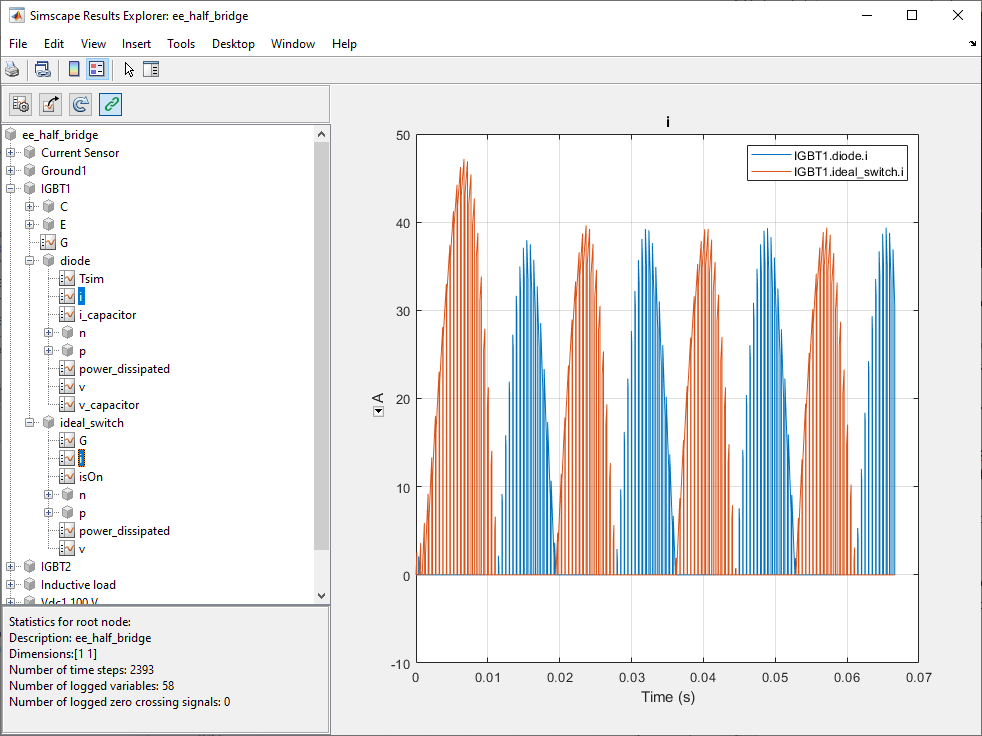This screenshot has width=982, height=736.
Task: Toggle the green link time axes button
Action: point(111,103)
